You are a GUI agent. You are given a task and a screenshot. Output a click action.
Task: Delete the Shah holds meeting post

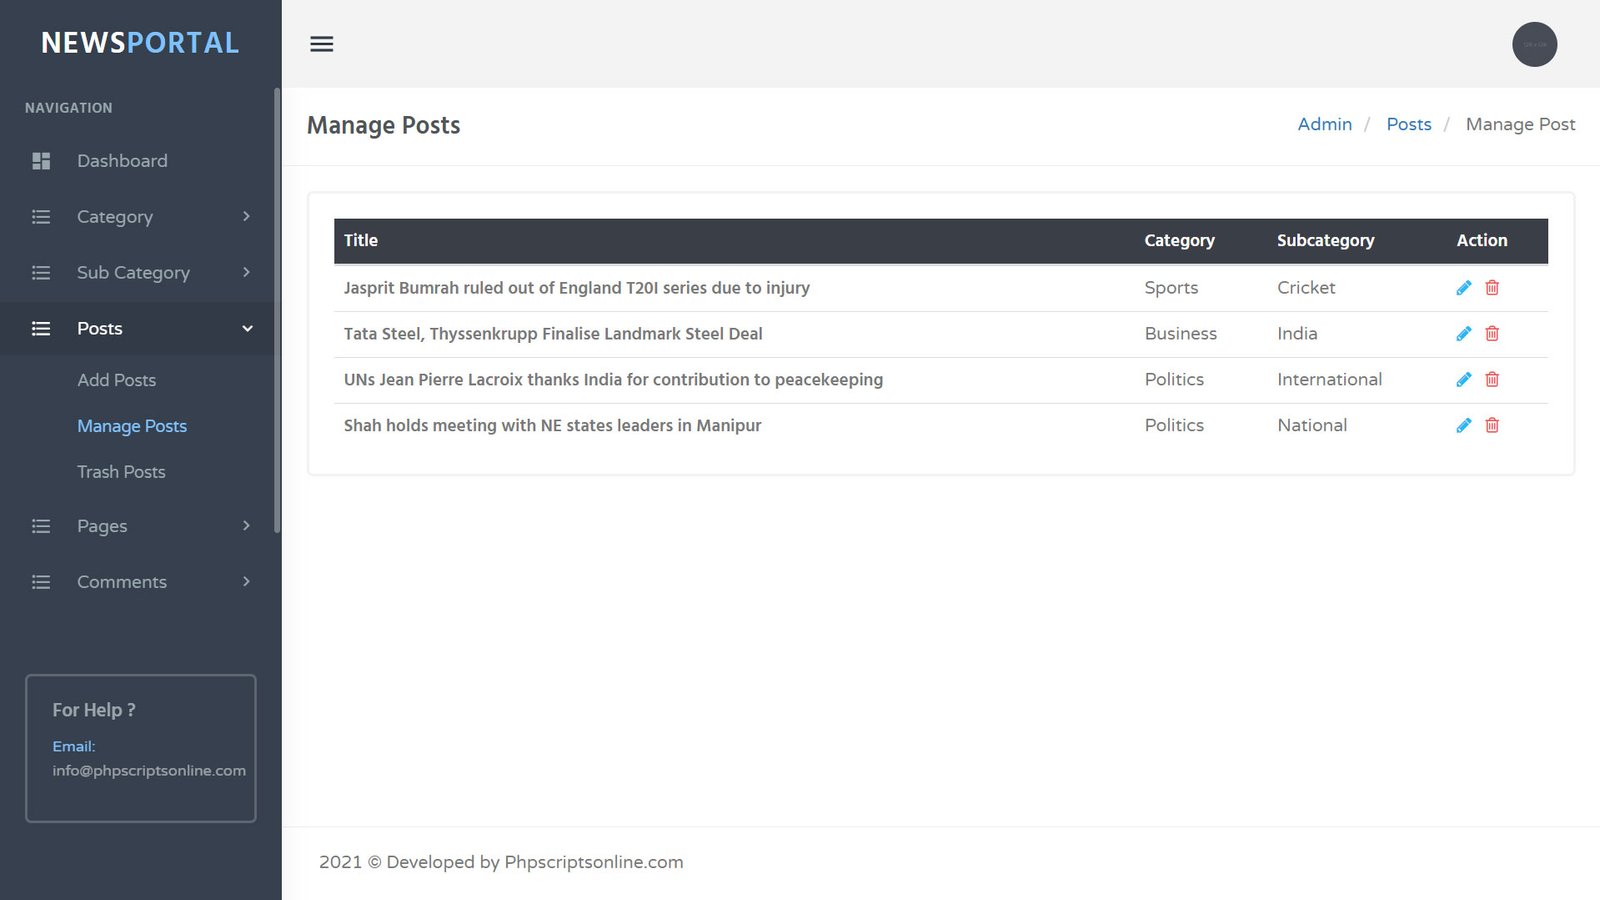[1492, 426]
